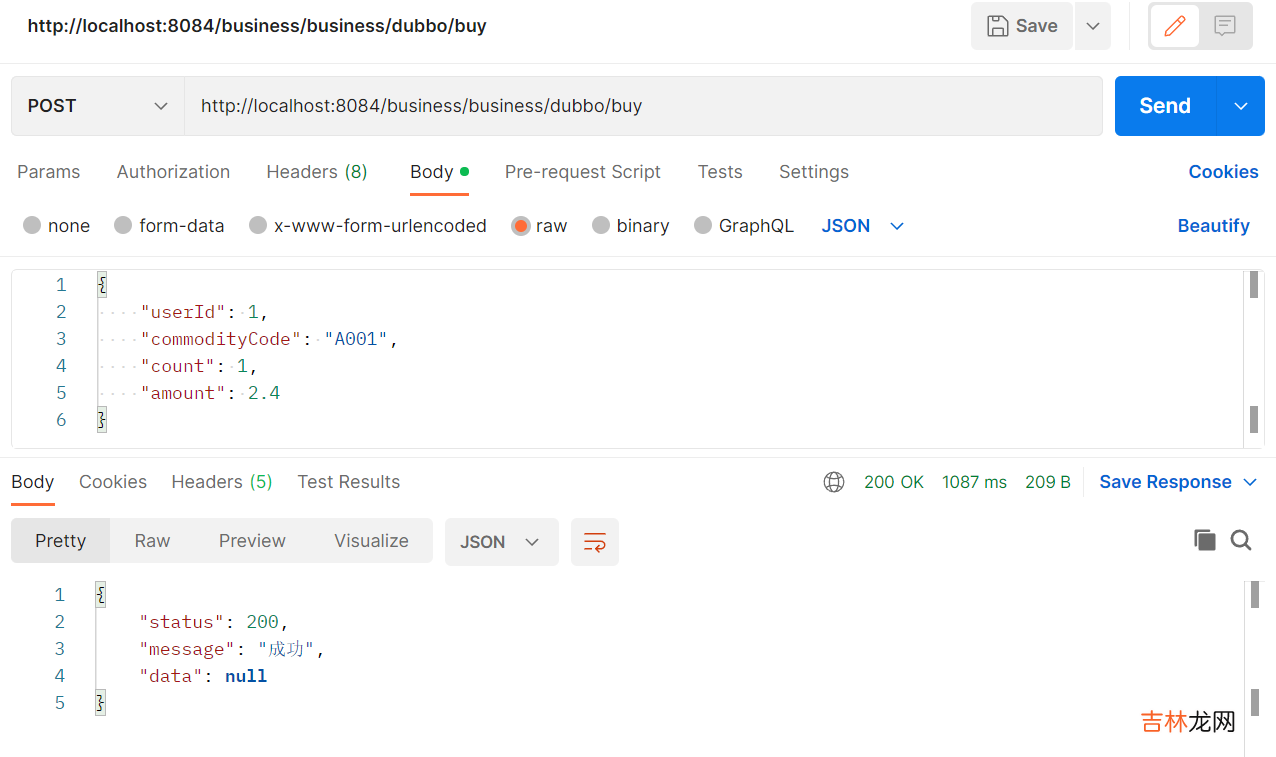Search the response with magnifier icon
This screenshot has height=757, width=1276.
[1241, 541]
